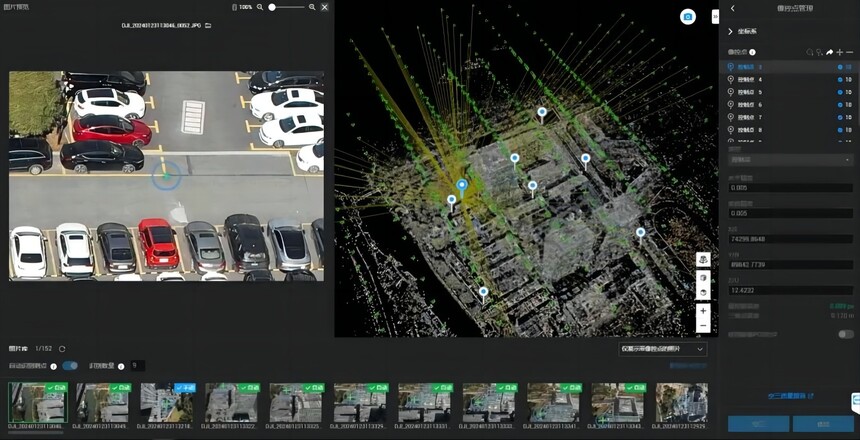Click the zoom-out magnifier in preview header
The height and width of the screenshot is (440, 860).
pos(260,7)
